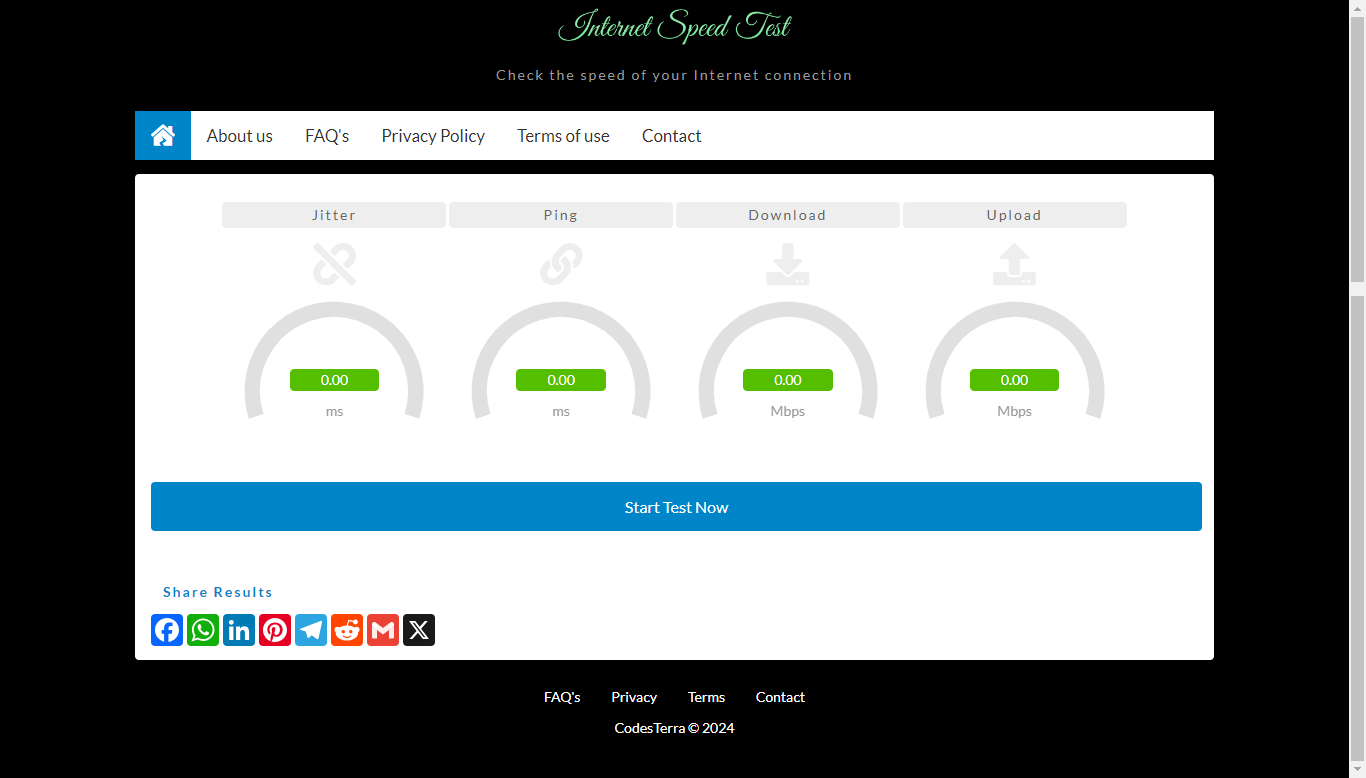Open the Contact page from the navigation bar

671,135
